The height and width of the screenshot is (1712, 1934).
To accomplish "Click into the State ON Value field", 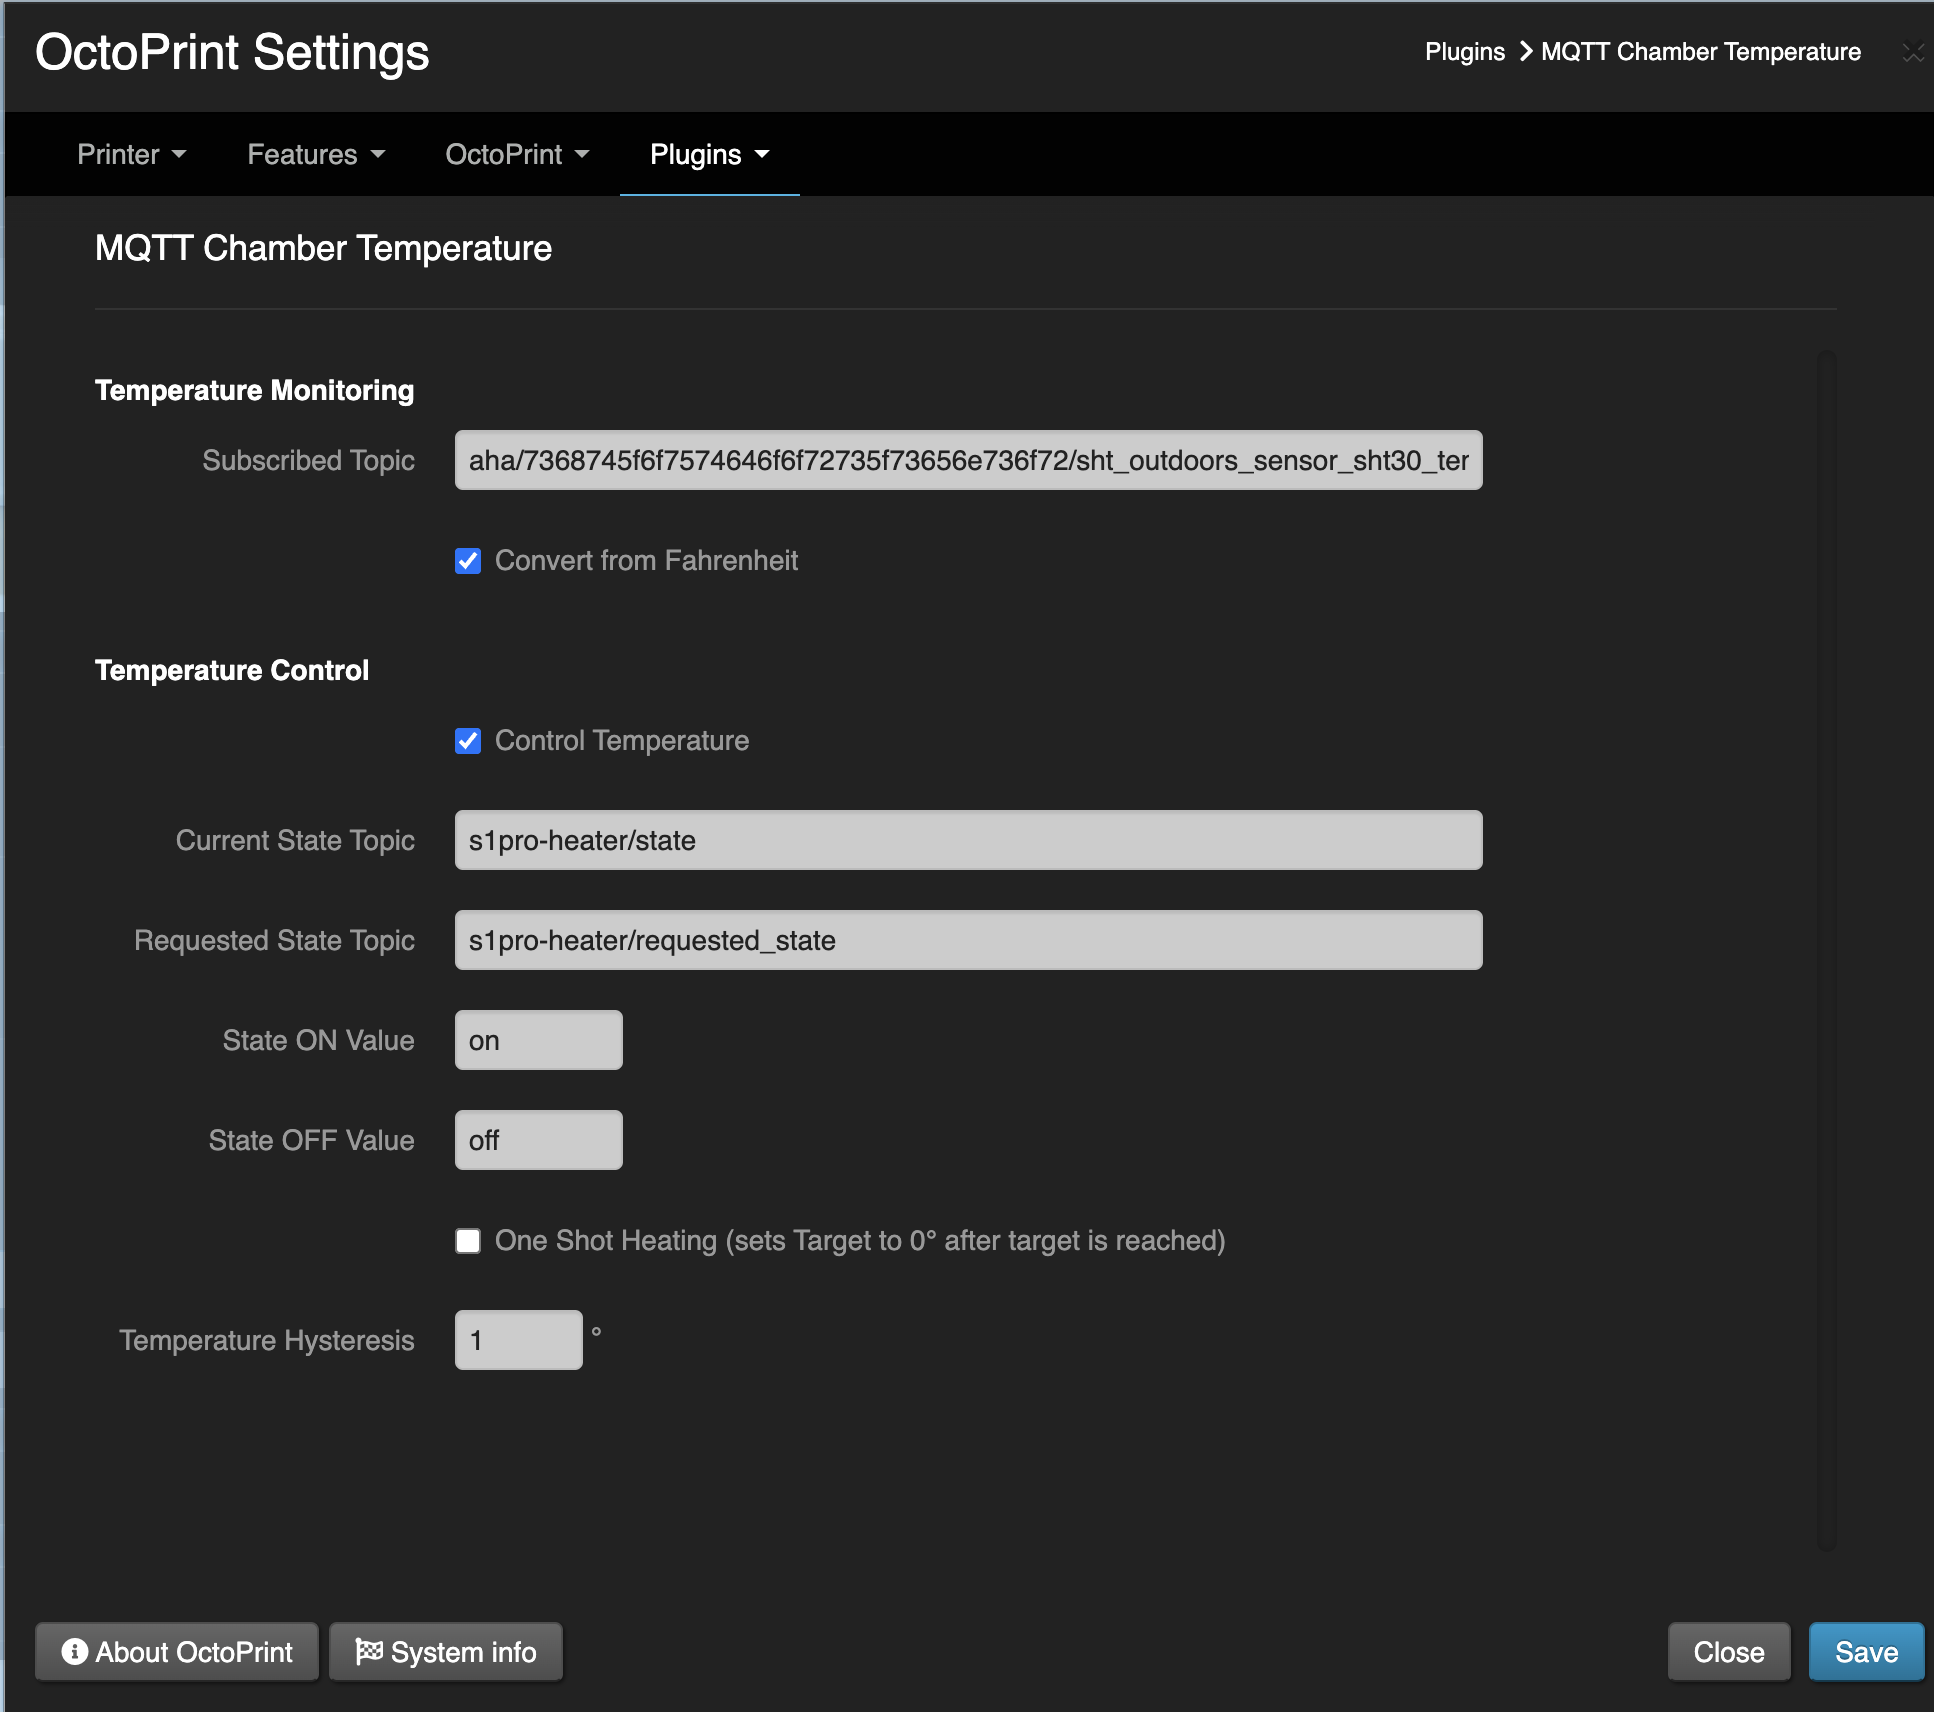I will click(538, 1040).
